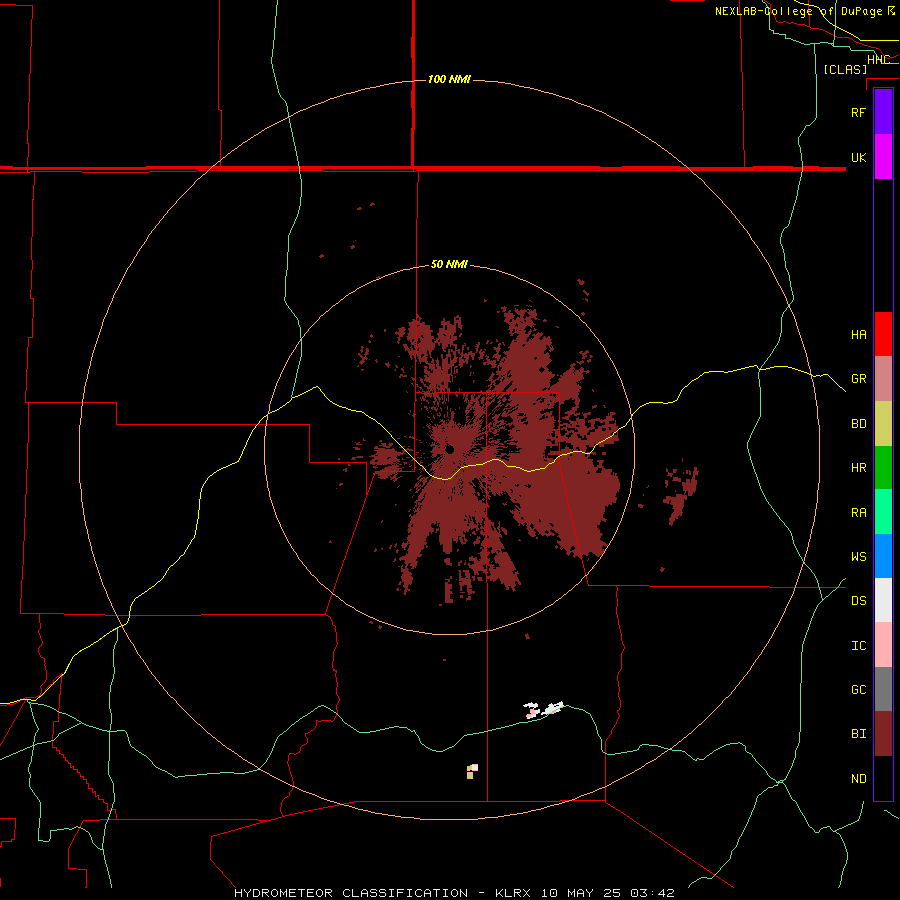Click the [CLAS] legend heading
This screenshot has width=900, height=900.
(845, 69)
